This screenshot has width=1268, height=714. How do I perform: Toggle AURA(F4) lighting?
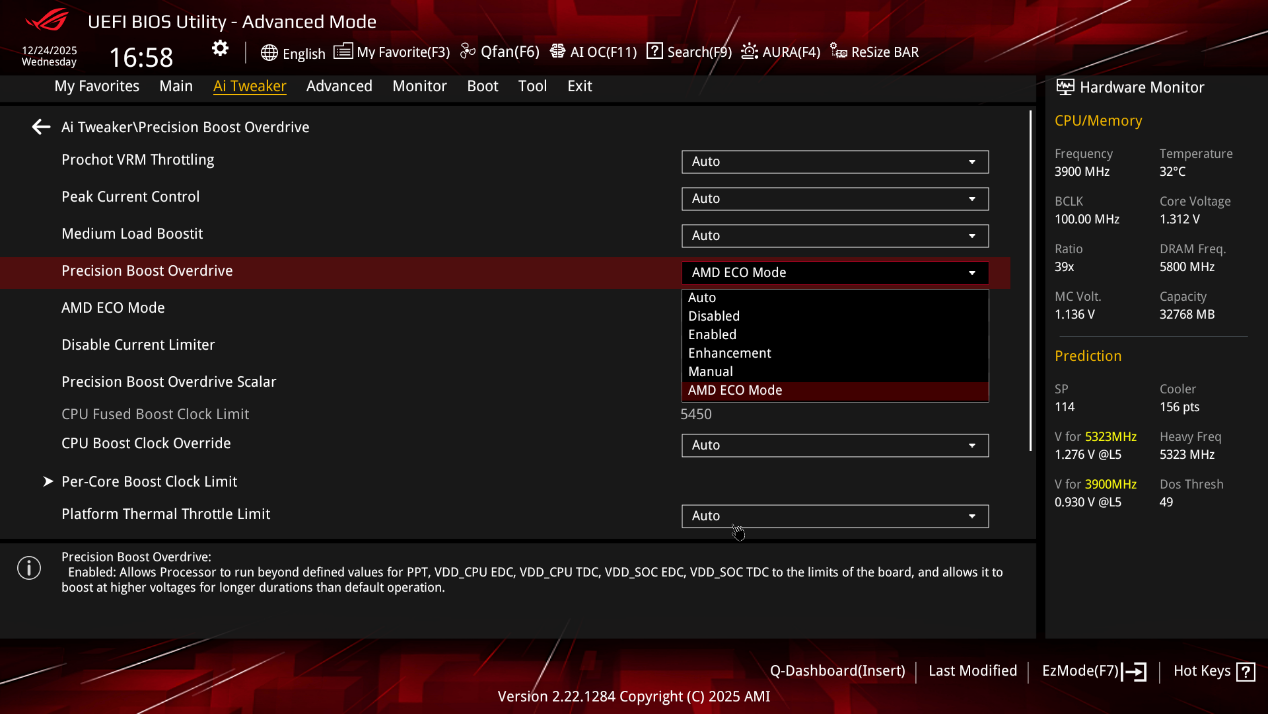coord(781,52)
